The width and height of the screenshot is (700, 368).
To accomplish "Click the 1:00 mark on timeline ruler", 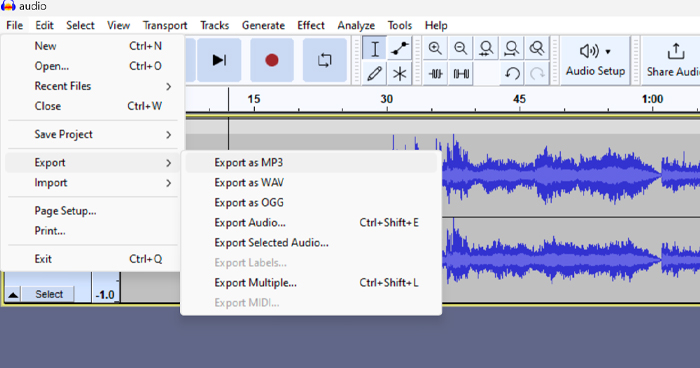I will (652, 99).
